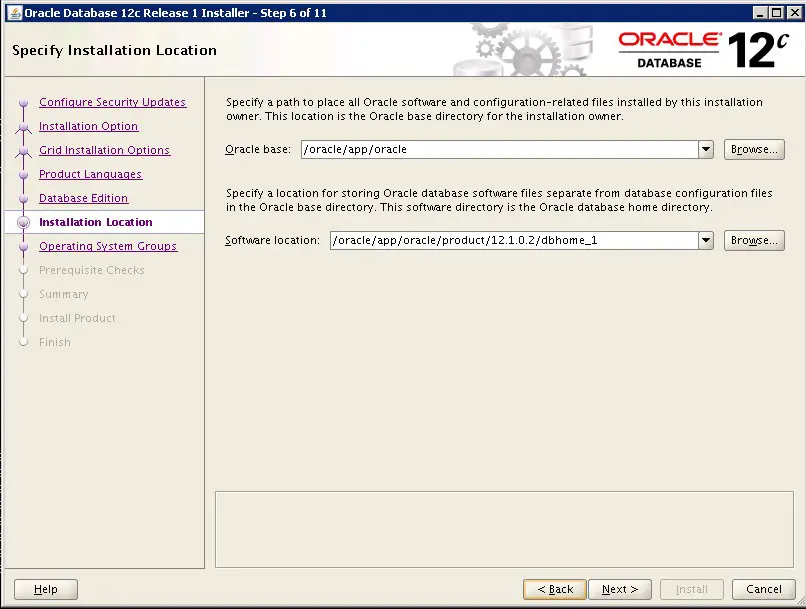Click the 'Specify Installation Location' heading
Viewport: 806px width, 609px height.
(115, 50)
